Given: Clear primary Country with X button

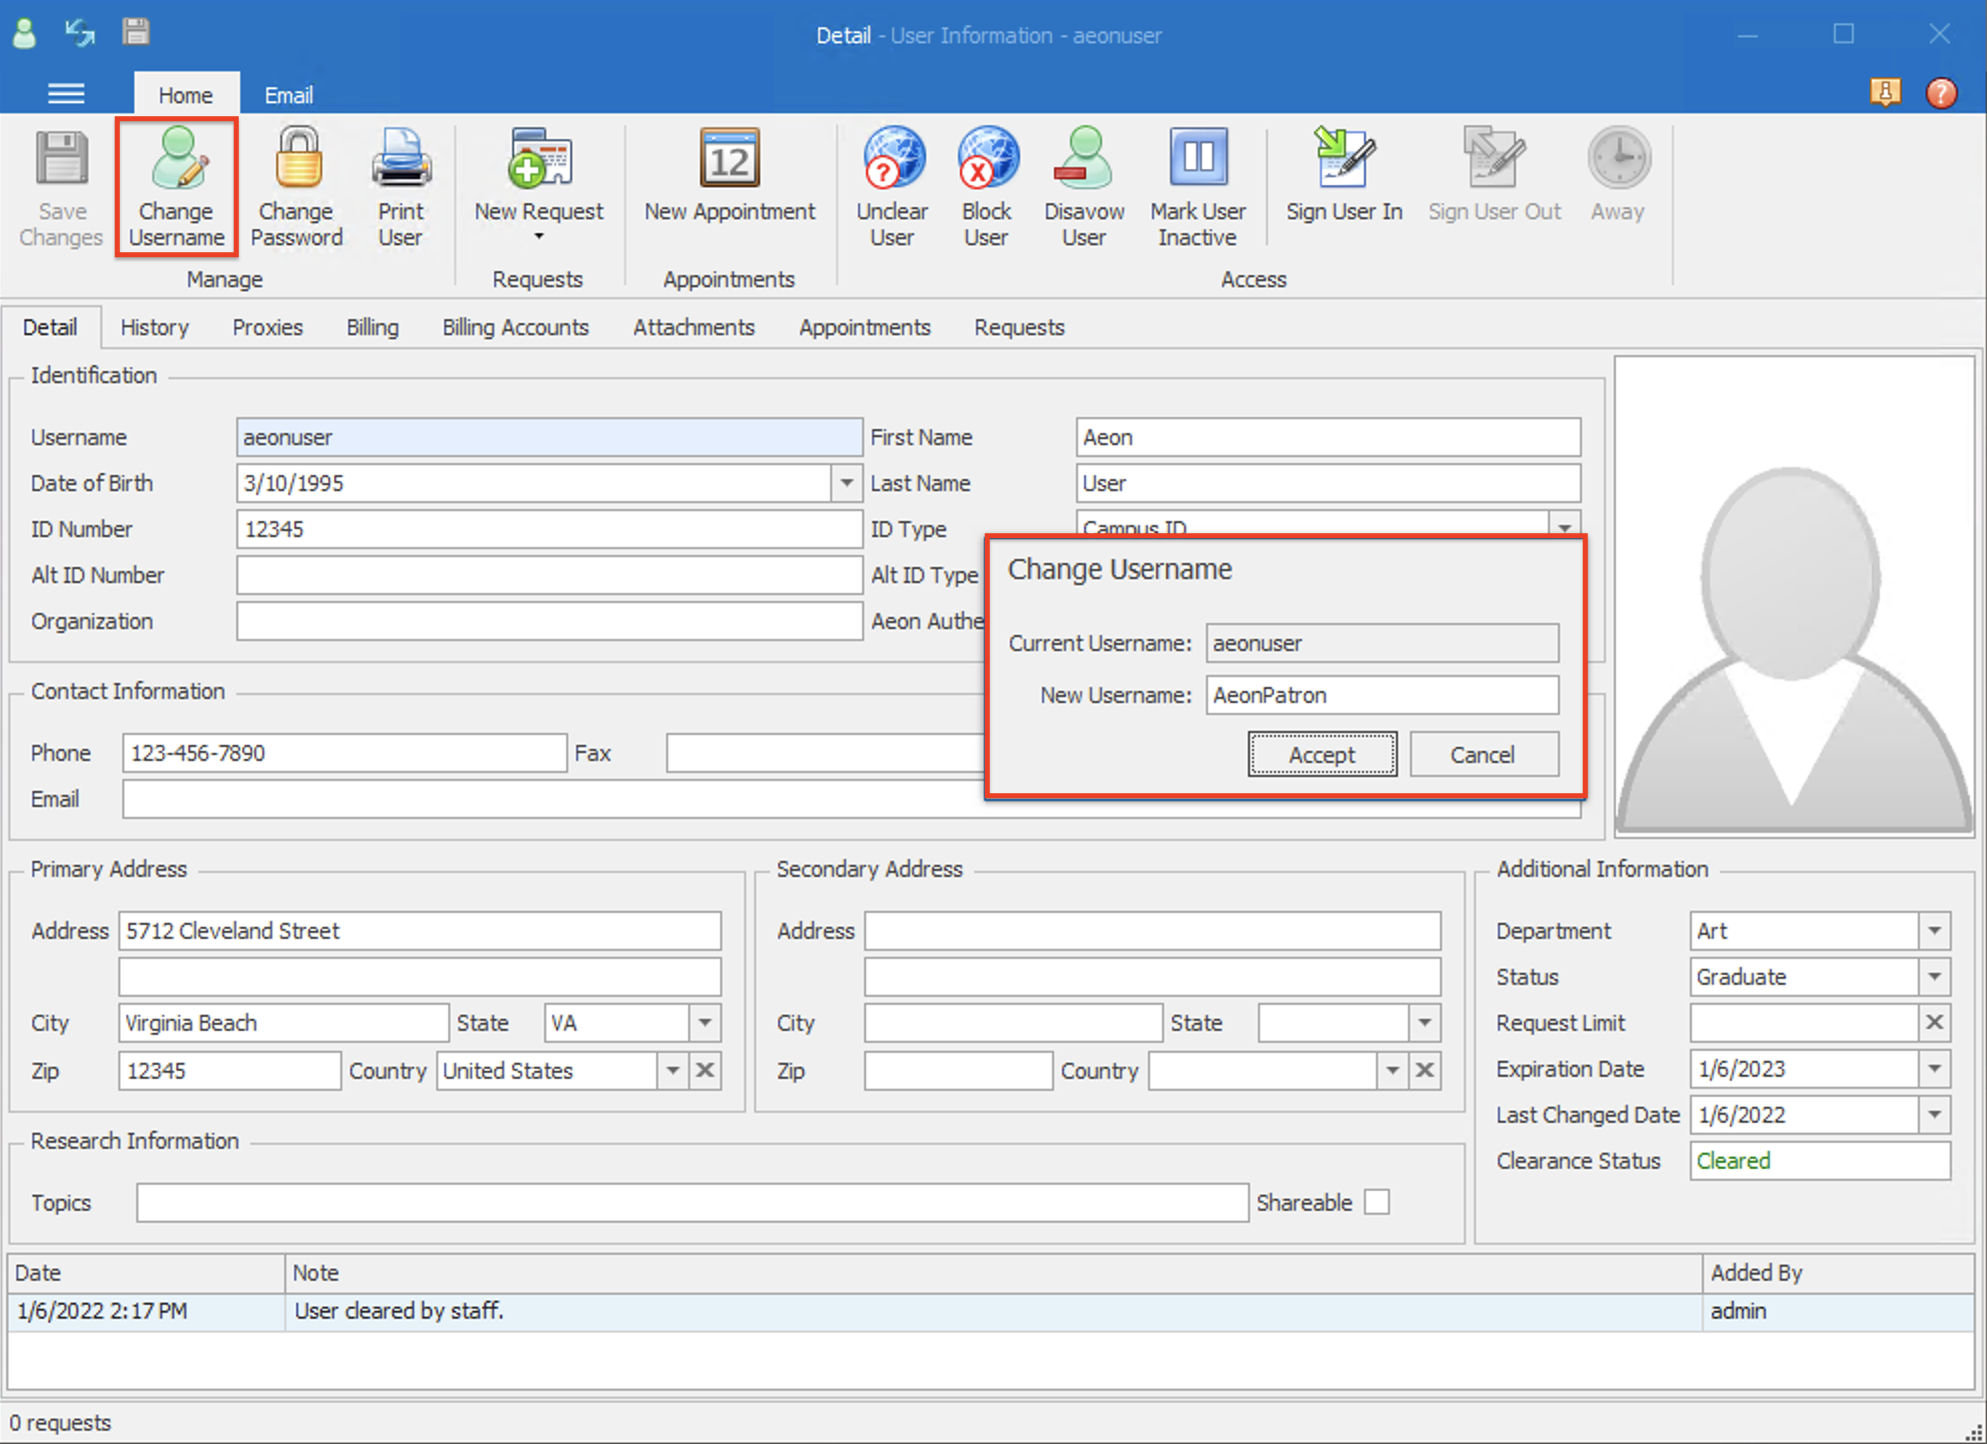Looking at the screenshot, I should 705,1071.
